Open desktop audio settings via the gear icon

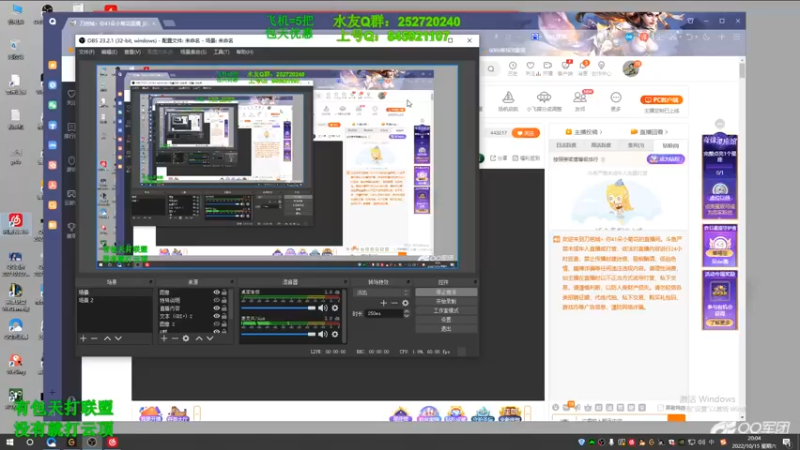coord(335,308)
